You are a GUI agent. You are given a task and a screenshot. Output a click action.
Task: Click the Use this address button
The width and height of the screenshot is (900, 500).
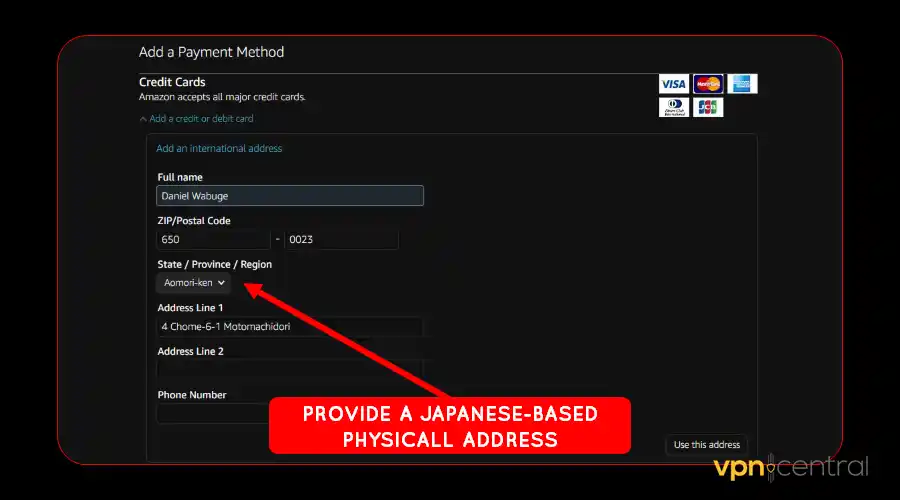(x=707, y=445)
